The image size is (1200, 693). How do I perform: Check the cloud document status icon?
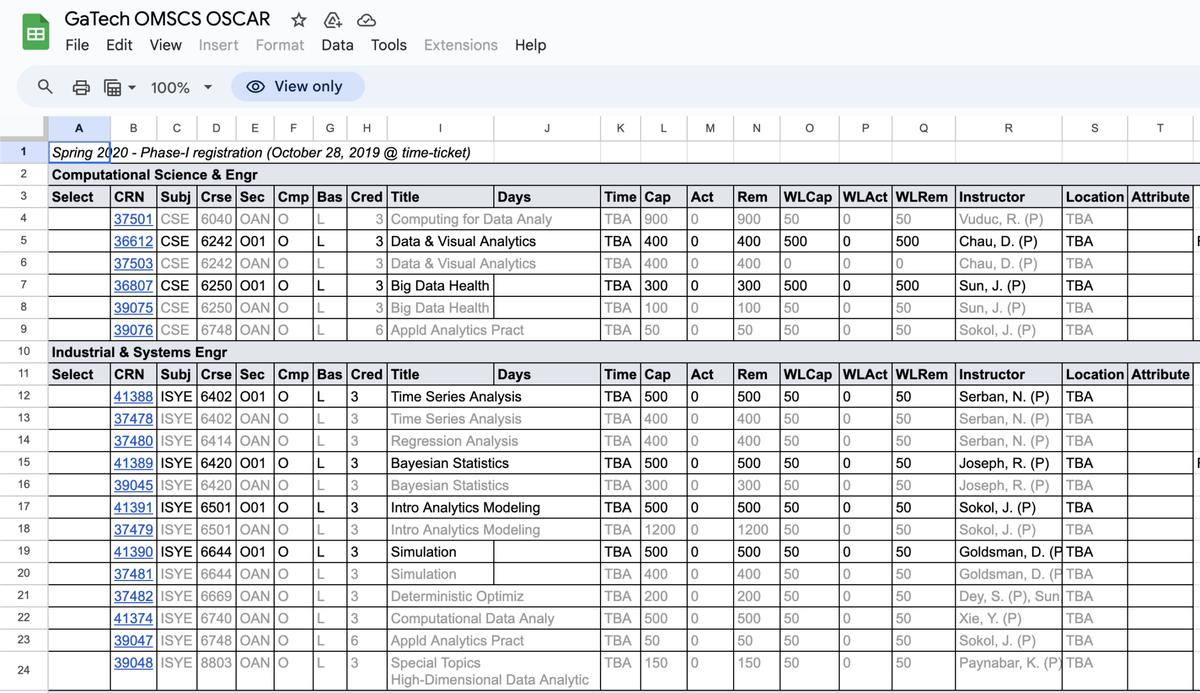pos(366,20)
